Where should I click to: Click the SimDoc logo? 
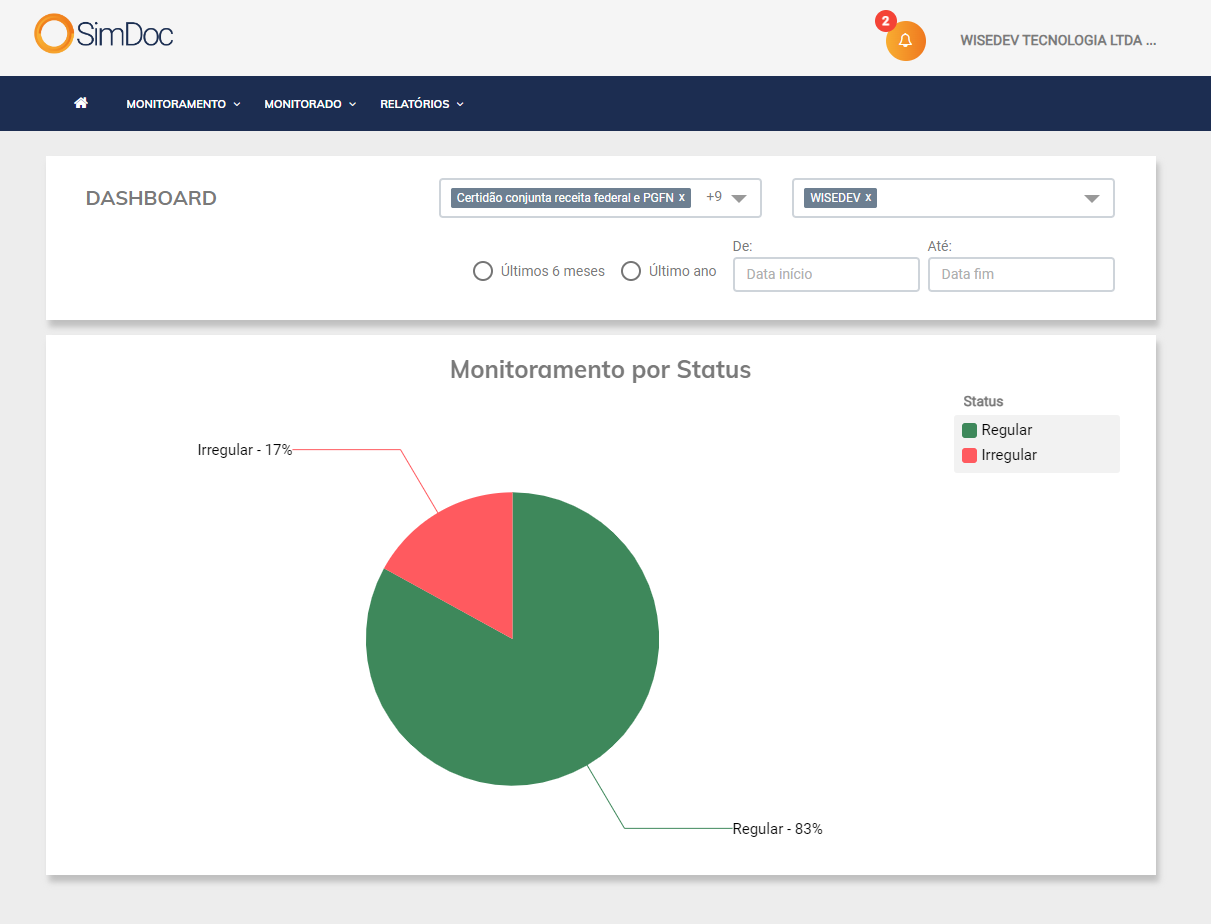102,33
